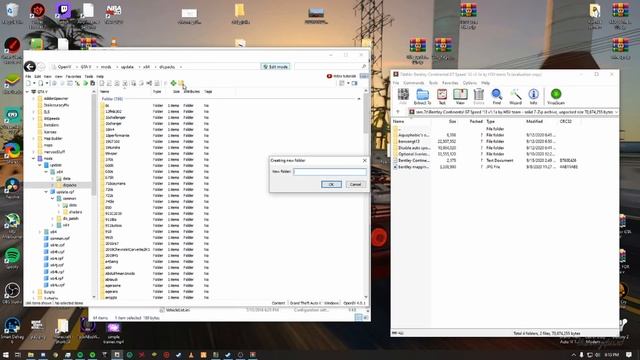Click the taskbar volume speaker icon
The width and height of the screenshot is (640, 360).
click(598, 355)
